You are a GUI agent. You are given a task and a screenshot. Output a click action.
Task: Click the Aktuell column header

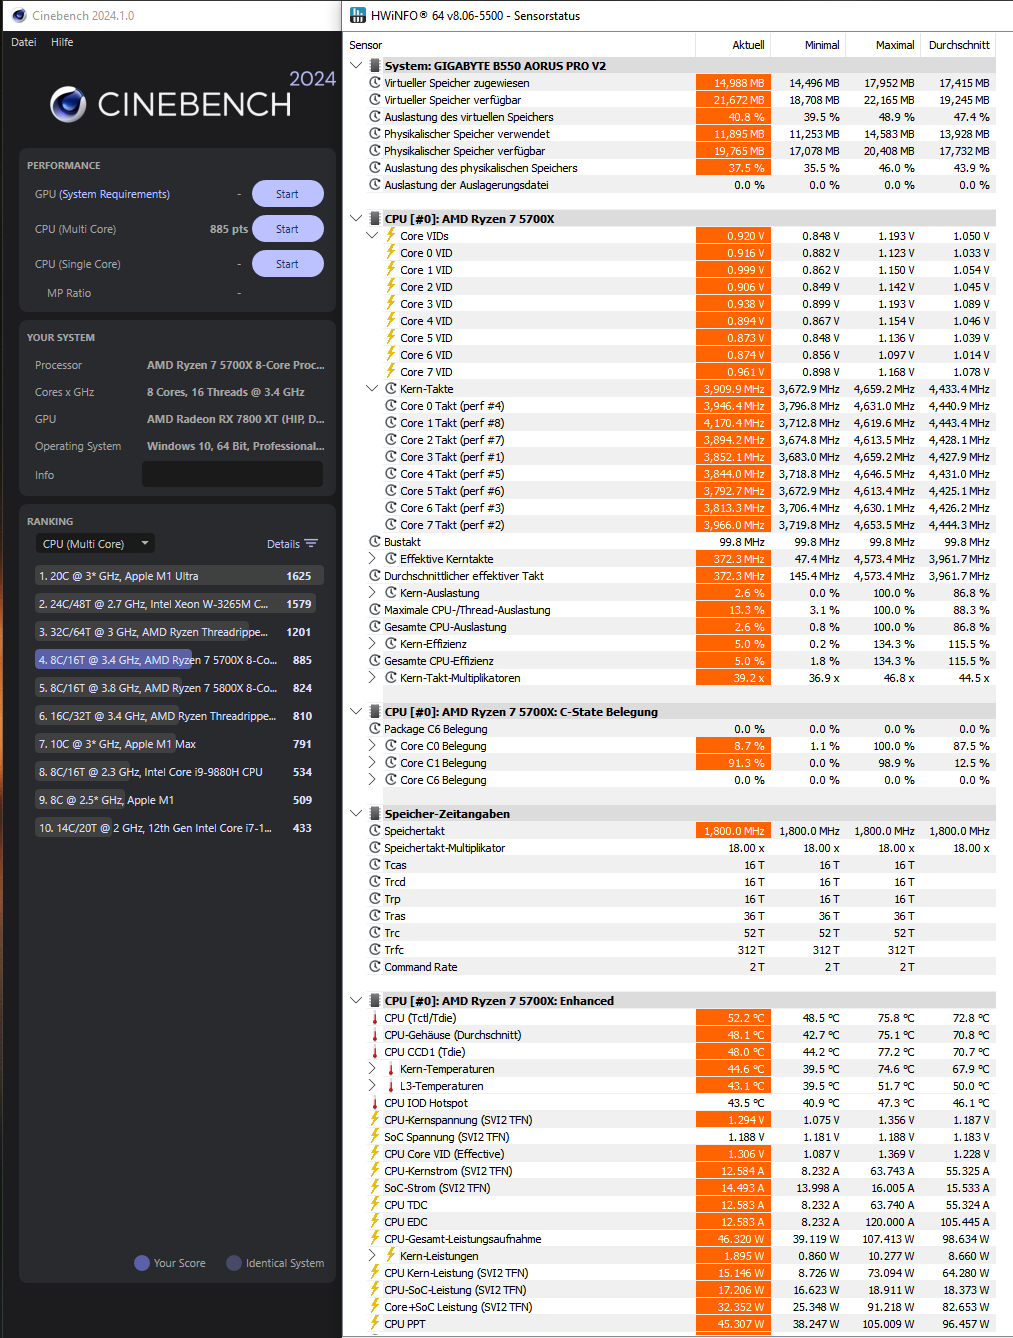[x=733, y=45]
